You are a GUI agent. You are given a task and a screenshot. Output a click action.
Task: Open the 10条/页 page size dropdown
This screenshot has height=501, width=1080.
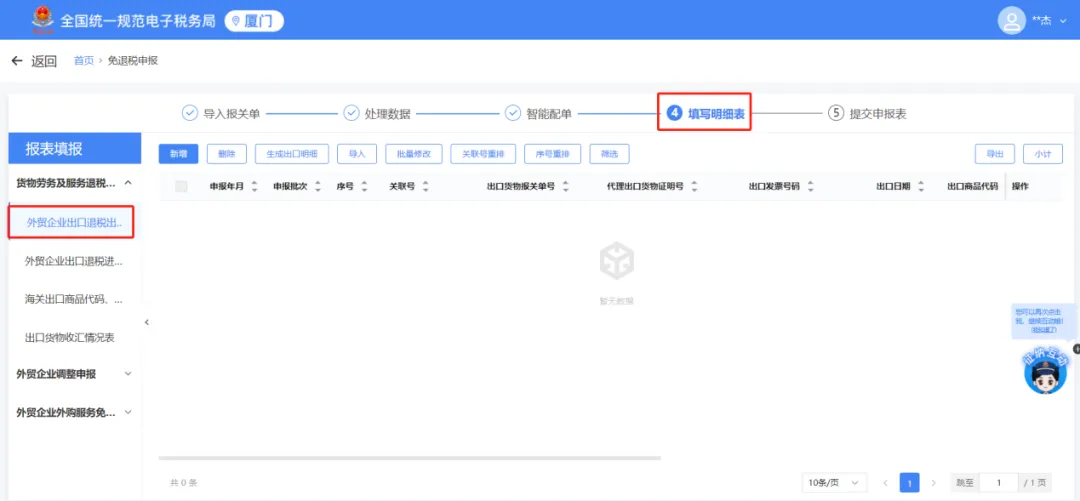(834, 482)
